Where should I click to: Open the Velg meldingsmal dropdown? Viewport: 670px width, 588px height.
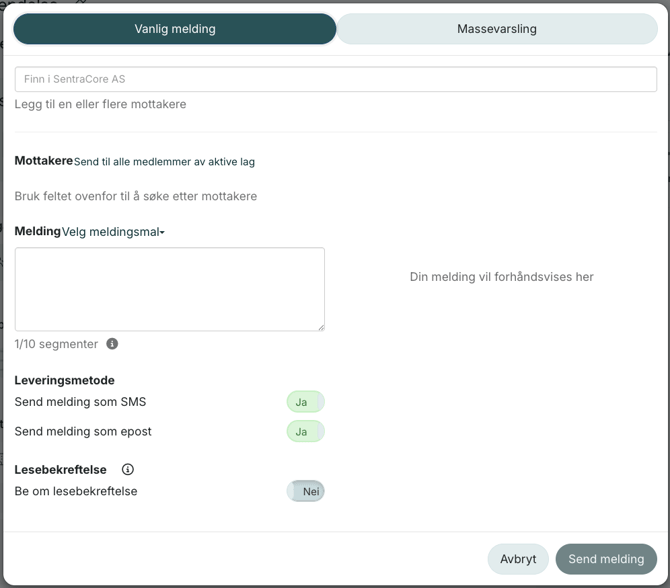[113, 232]
